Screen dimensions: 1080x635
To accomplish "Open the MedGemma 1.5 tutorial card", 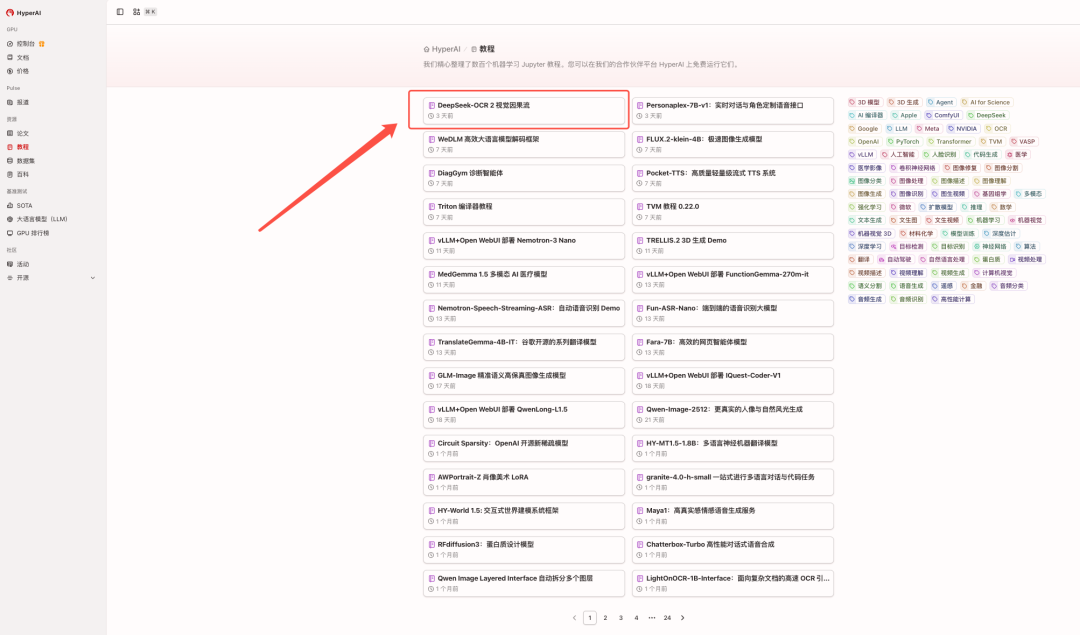I will pyautogui.click(x=524, y=279).
